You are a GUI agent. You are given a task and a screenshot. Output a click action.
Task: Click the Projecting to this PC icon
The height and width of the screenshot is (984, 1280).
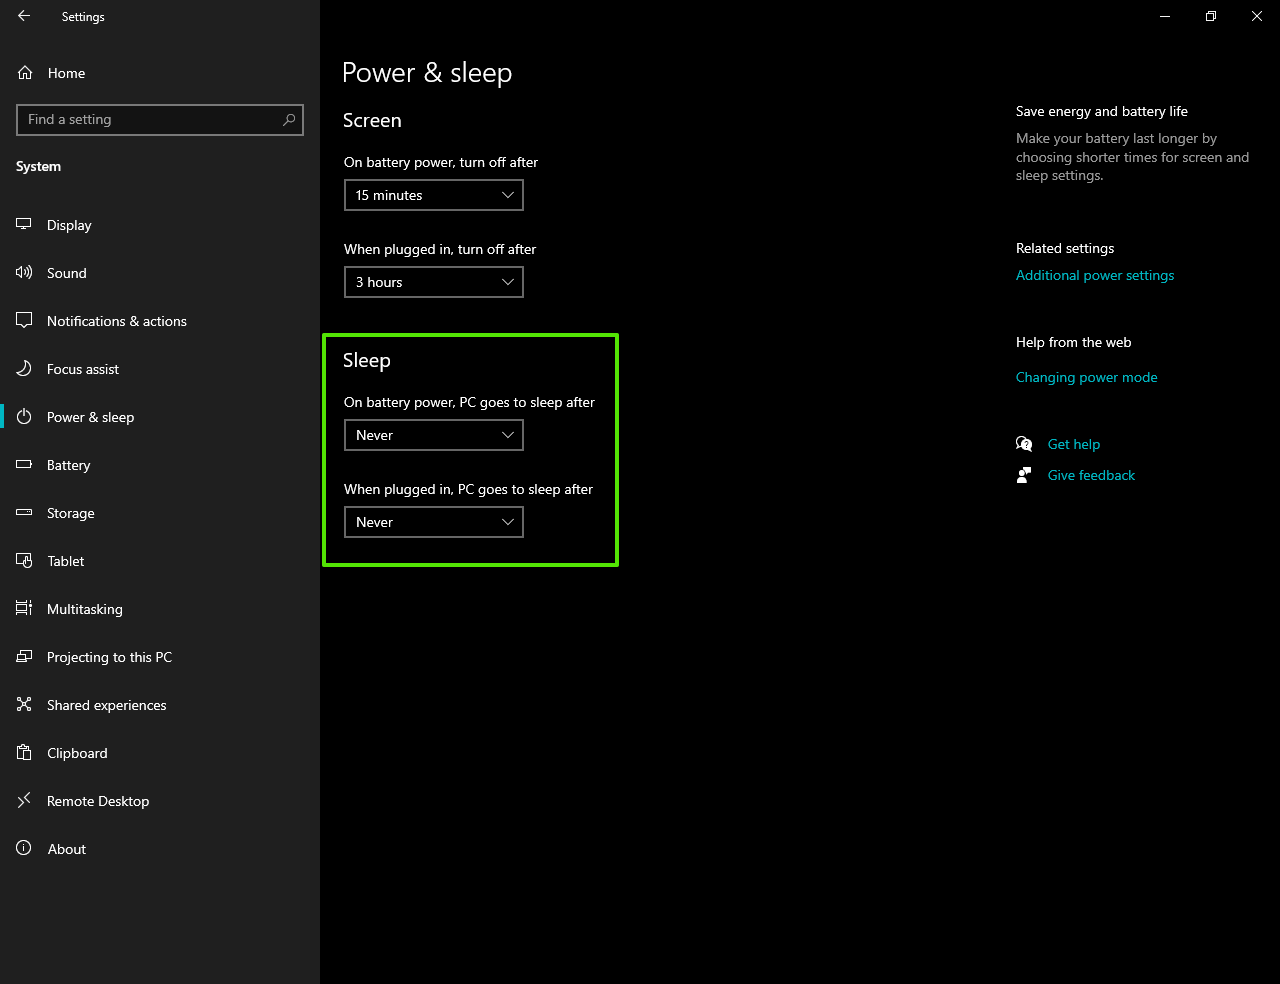24,657
